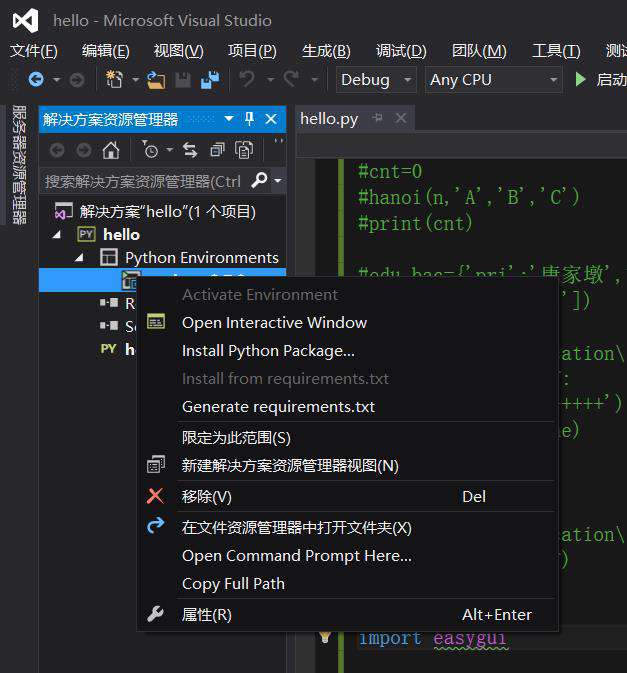This screenshot has width=627, height=673.
Task: Open pending changes filter dropdown arrow
Action: click(x=170, y=150)
